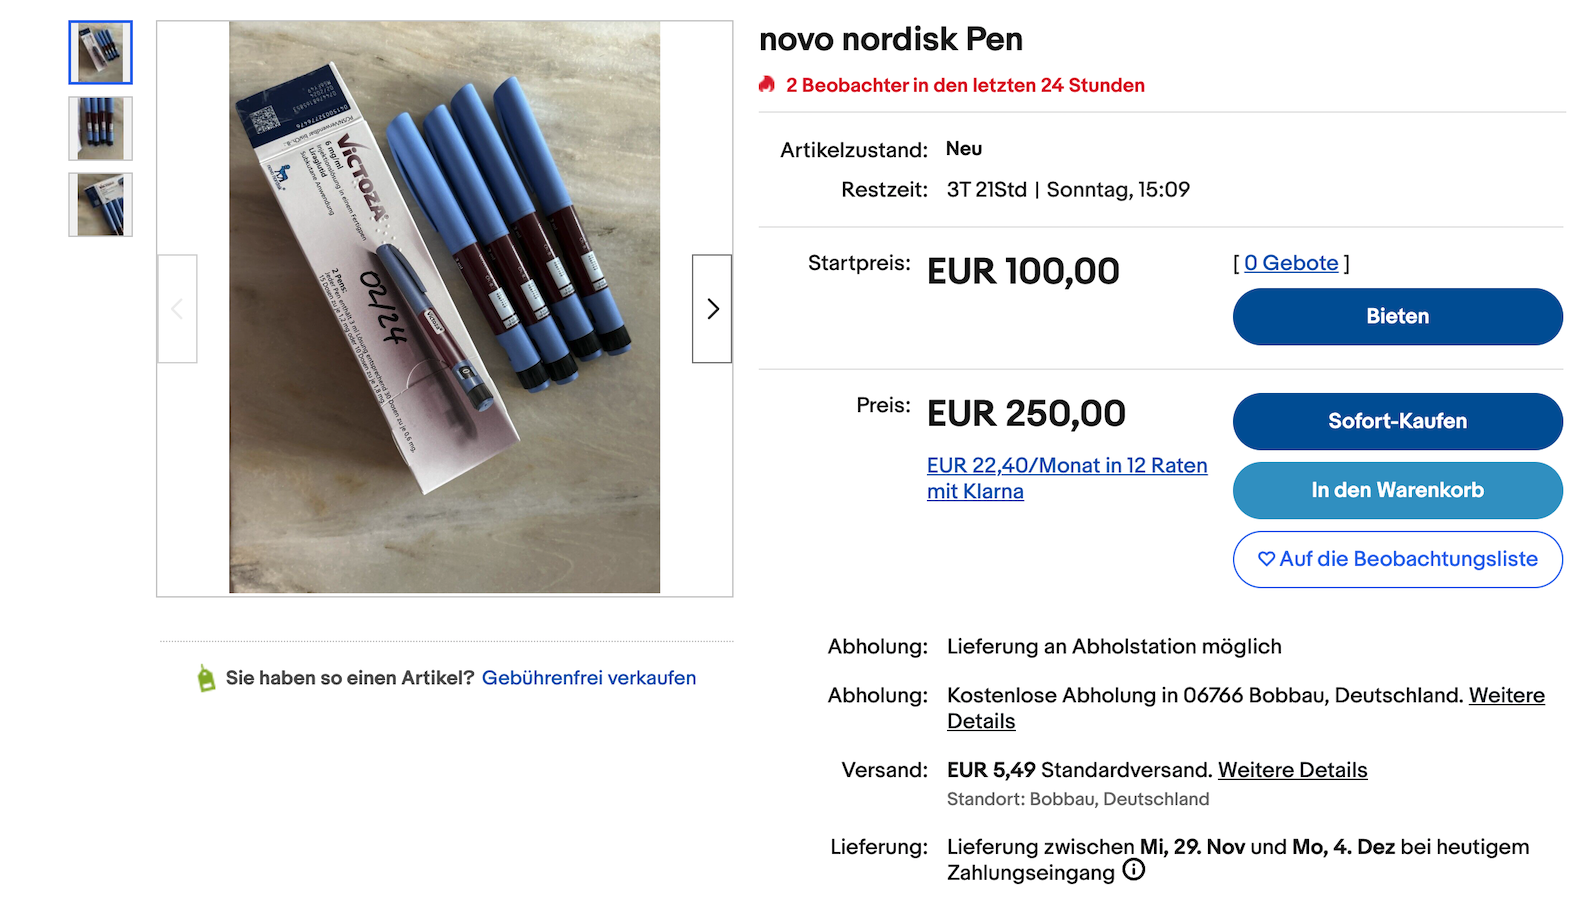Click the previous image arrow

177,309
